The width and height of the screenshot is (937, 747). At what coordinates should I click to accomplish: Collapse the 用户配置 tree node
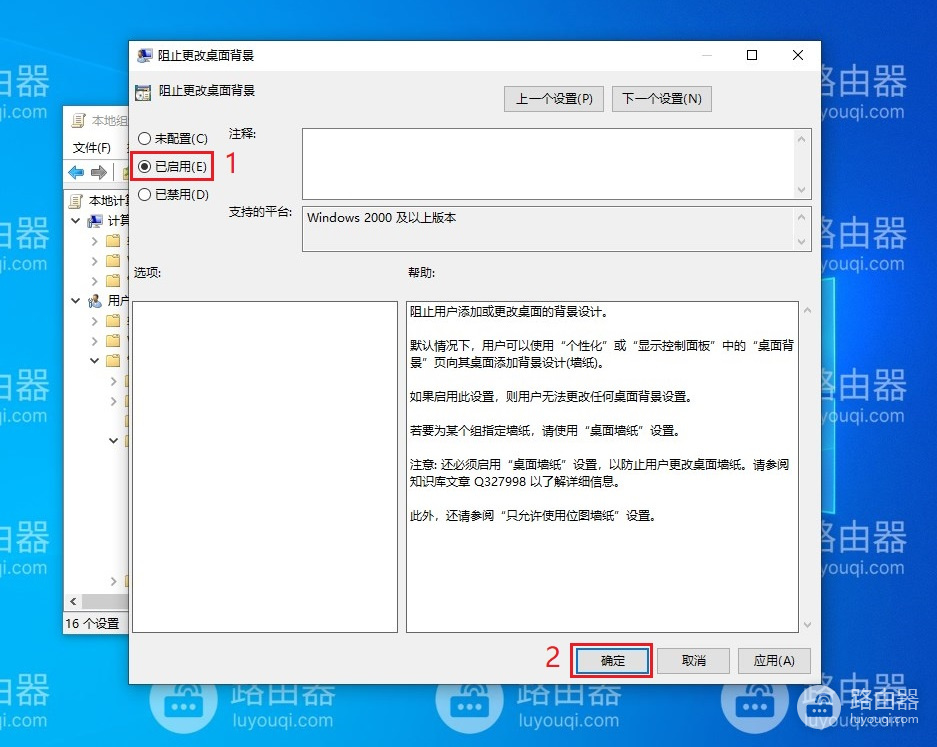pos(76,301)
